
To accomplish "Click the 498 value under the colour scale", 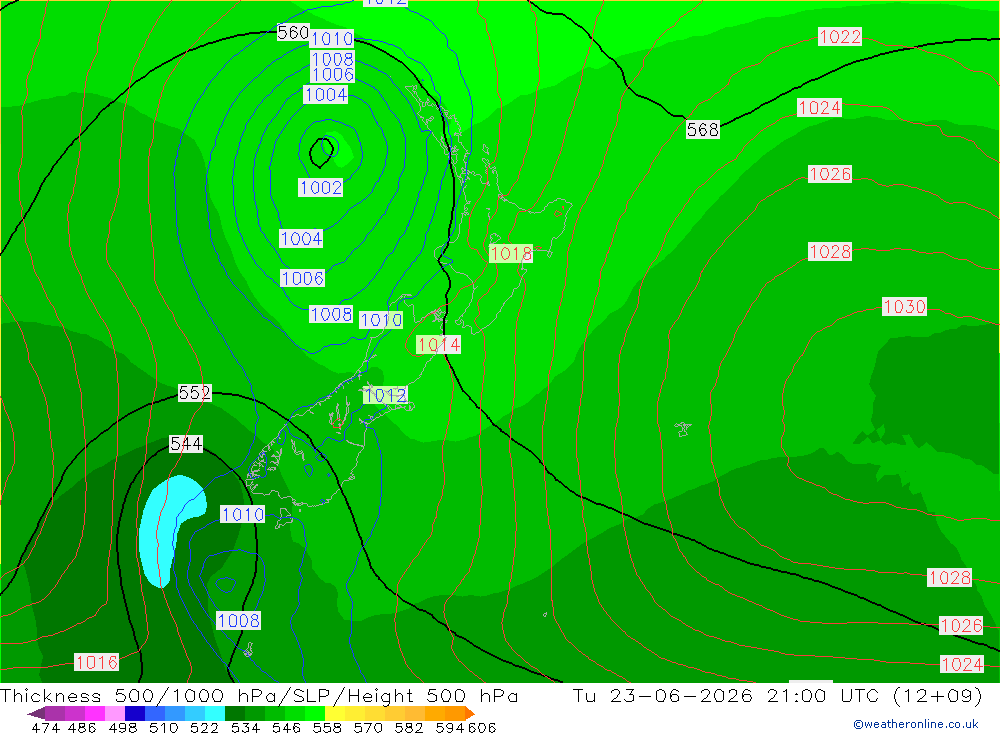I will (x=123, y=727).
